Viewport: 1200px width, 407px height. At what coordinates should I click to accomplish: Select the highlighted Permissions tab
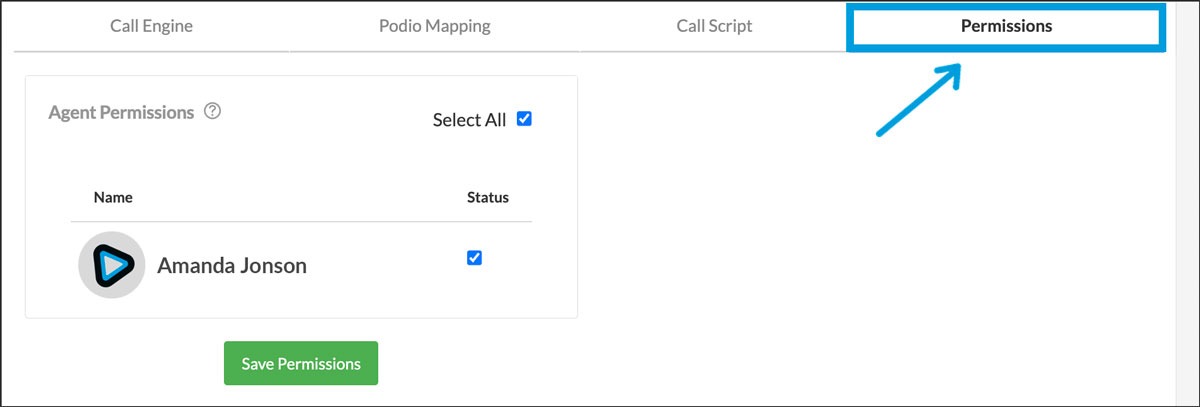pos(1006,26)
